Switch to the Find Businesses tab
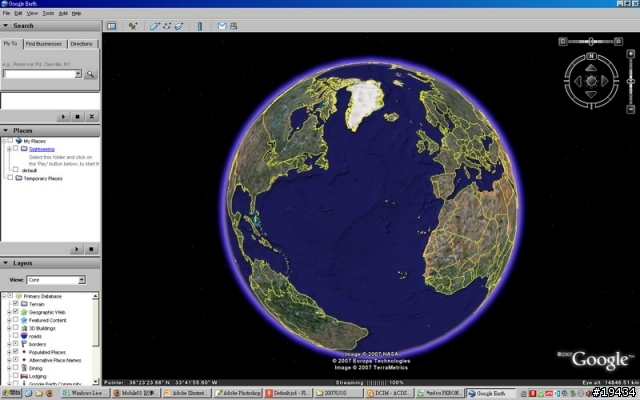Screen dimensions: 640x400 tap(44, 44)
